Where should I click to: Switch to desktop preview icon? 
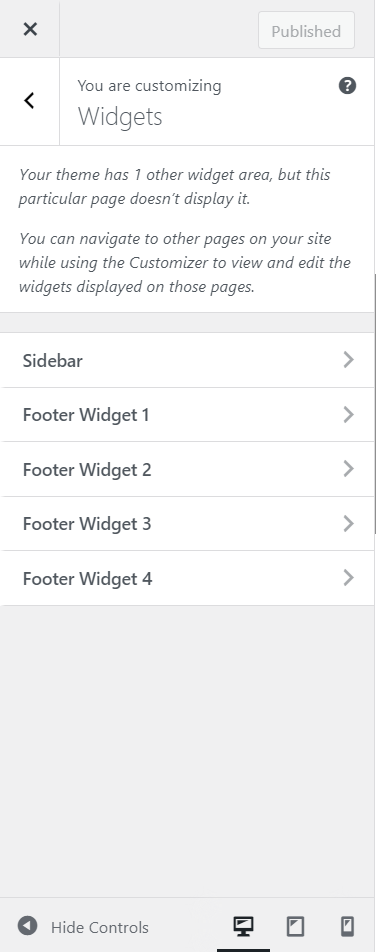pyautogui.click(x=243, y=926)
